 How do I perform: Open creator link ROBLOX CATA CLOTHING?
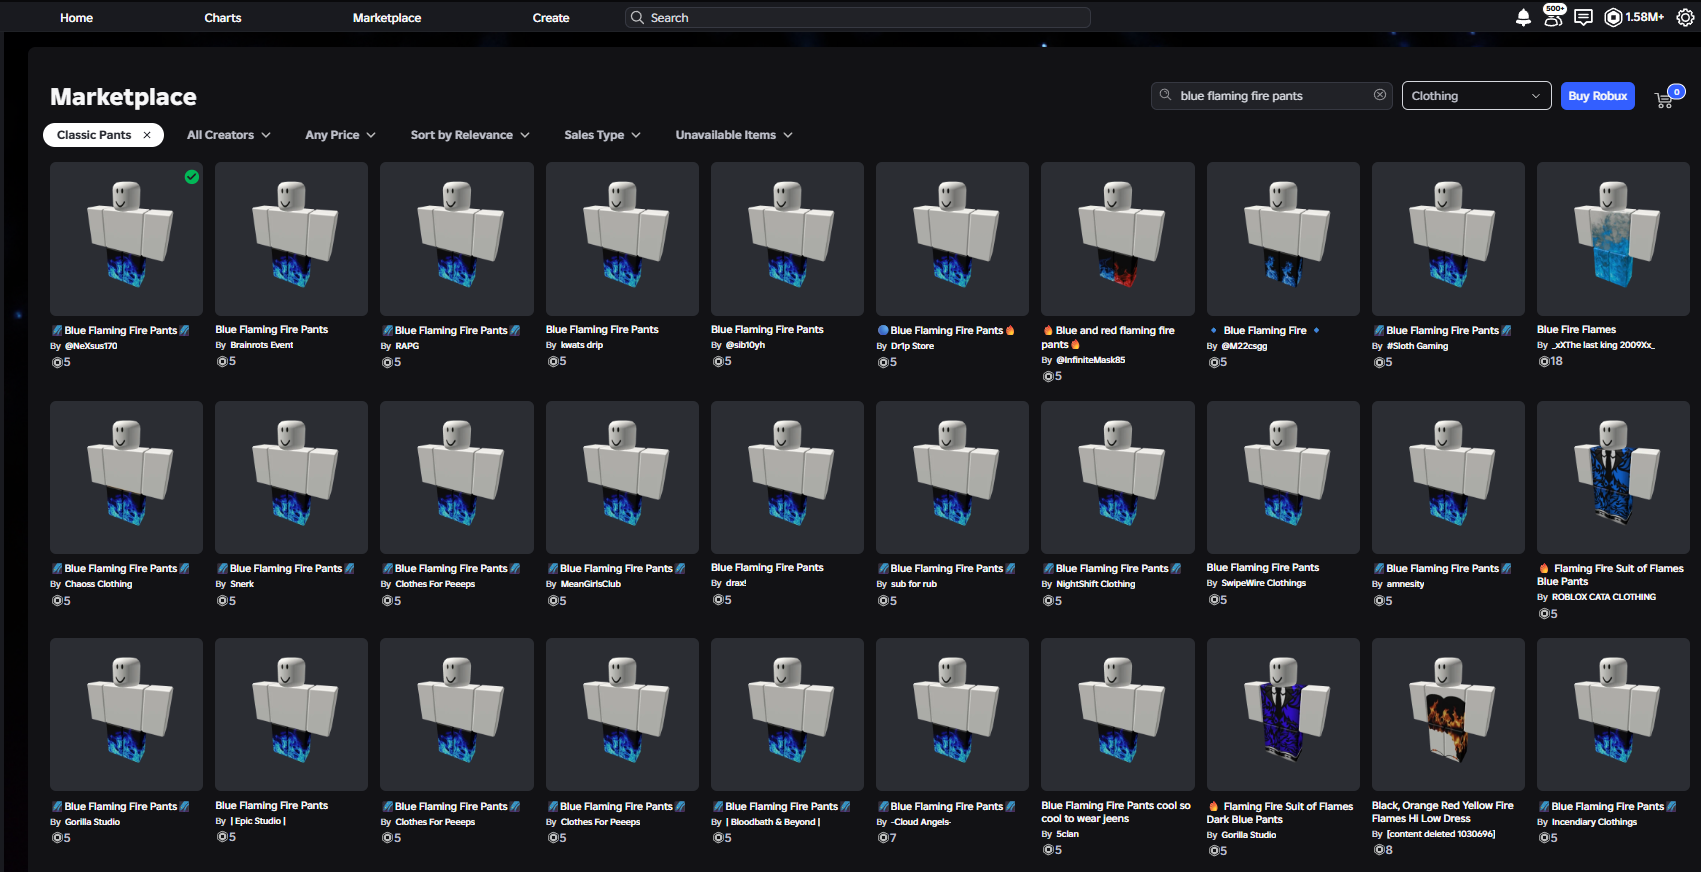point(1604,597)
